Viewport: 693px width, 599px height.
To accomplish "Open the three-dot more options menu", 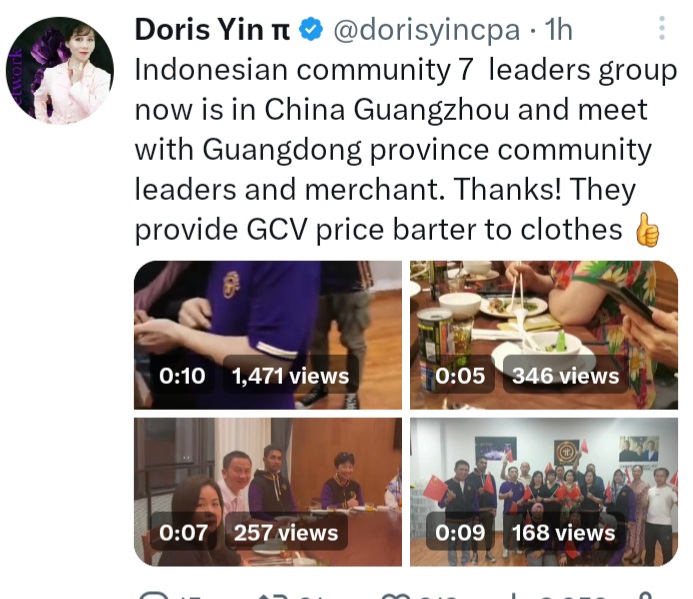I will [x=662, y=29].
